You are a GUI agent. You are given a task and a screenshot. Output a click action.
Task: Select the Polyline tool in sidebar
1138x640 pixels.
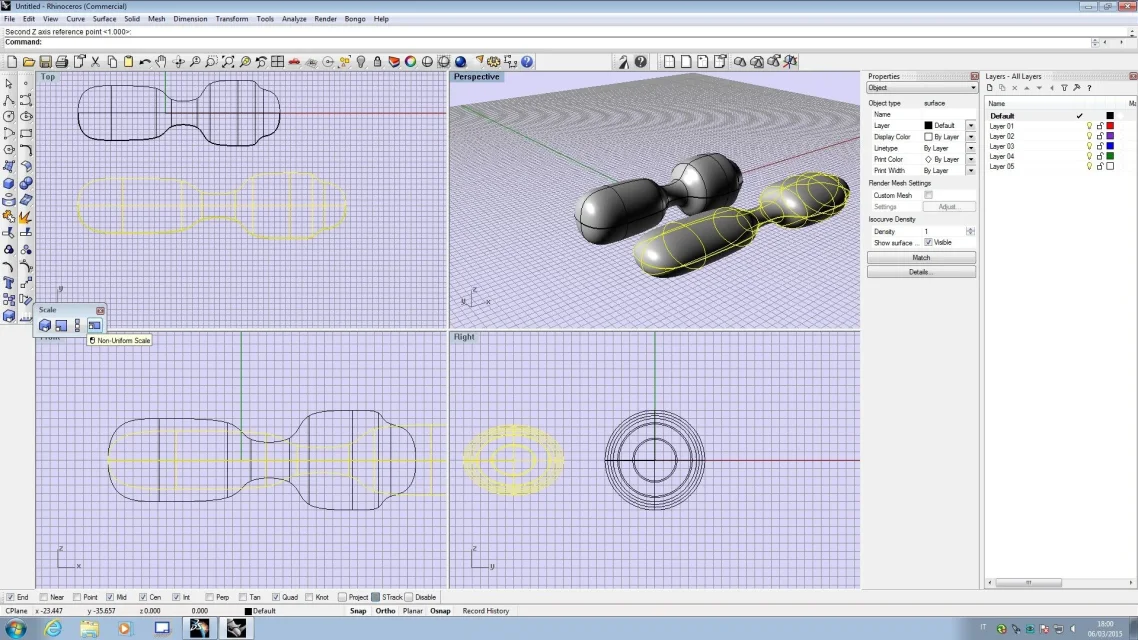[x=9, y=100]
